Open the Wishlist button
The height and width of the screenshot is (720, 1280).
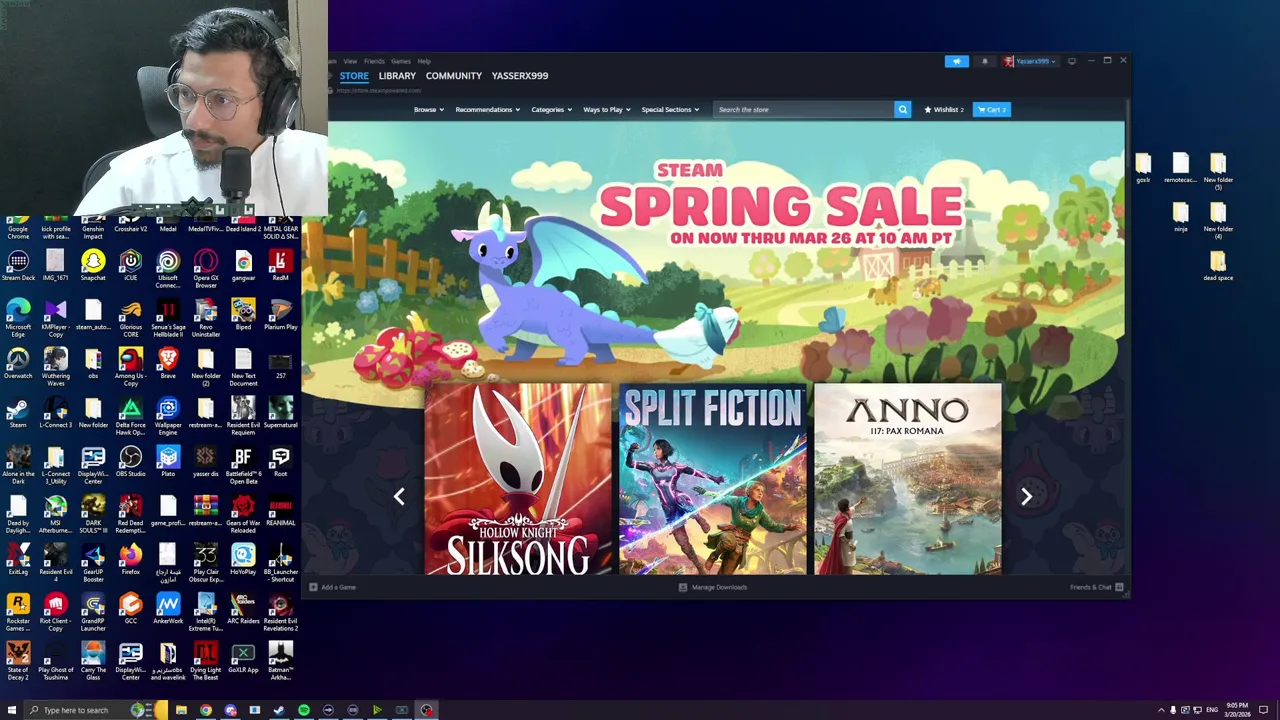click(x=944, y=109)
